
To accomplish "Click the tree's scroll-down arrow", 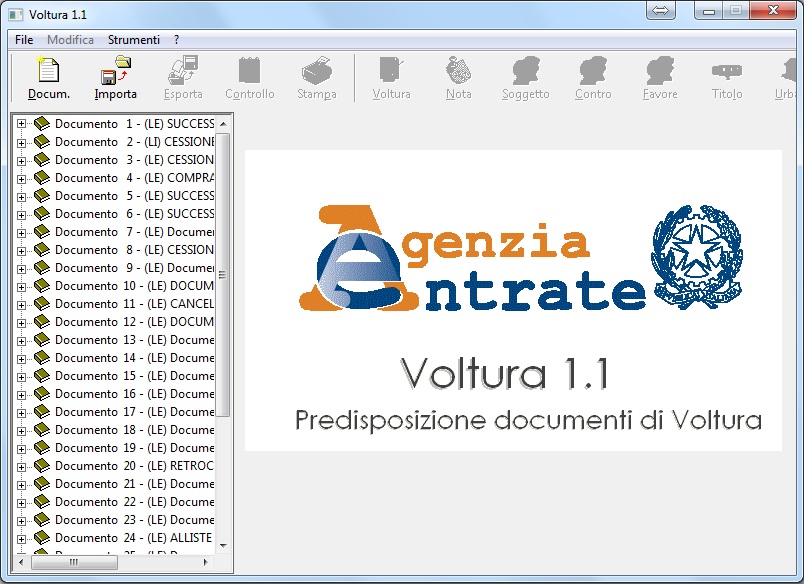I will click(x=223, y=546).
